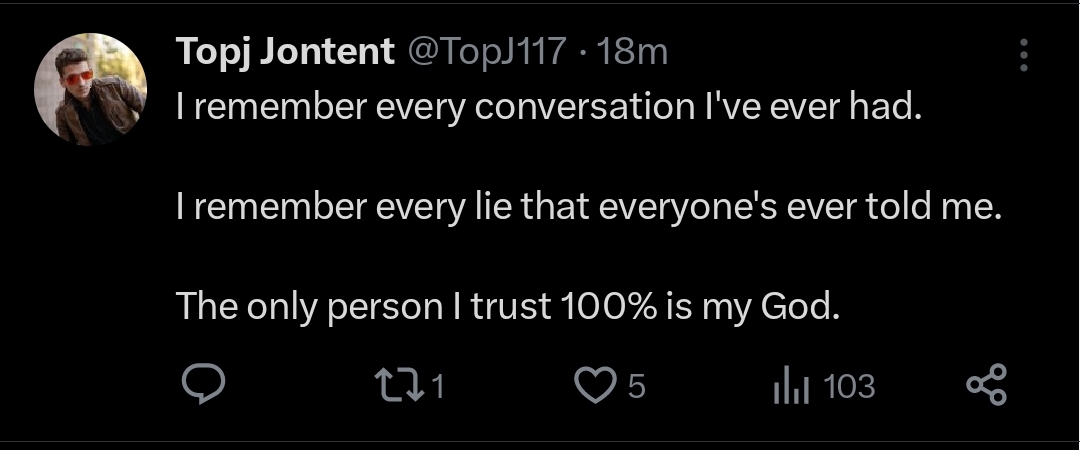Open the reply speech bubble icon

(x=206, y=386)
